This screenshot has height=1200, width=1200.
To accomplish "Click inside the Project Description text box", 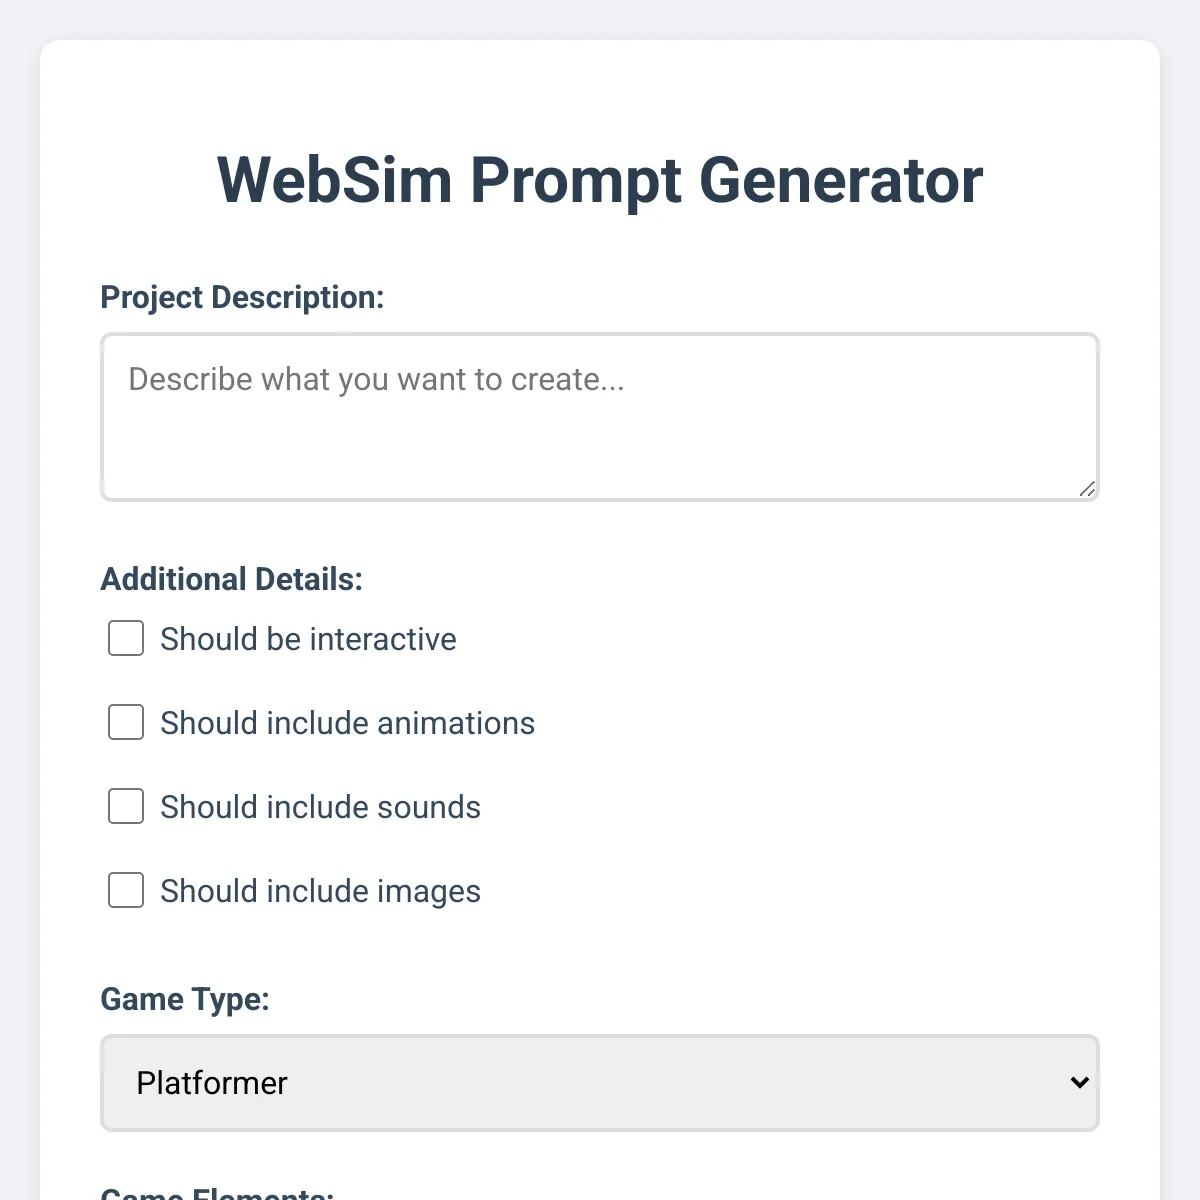I will point(600,415).
